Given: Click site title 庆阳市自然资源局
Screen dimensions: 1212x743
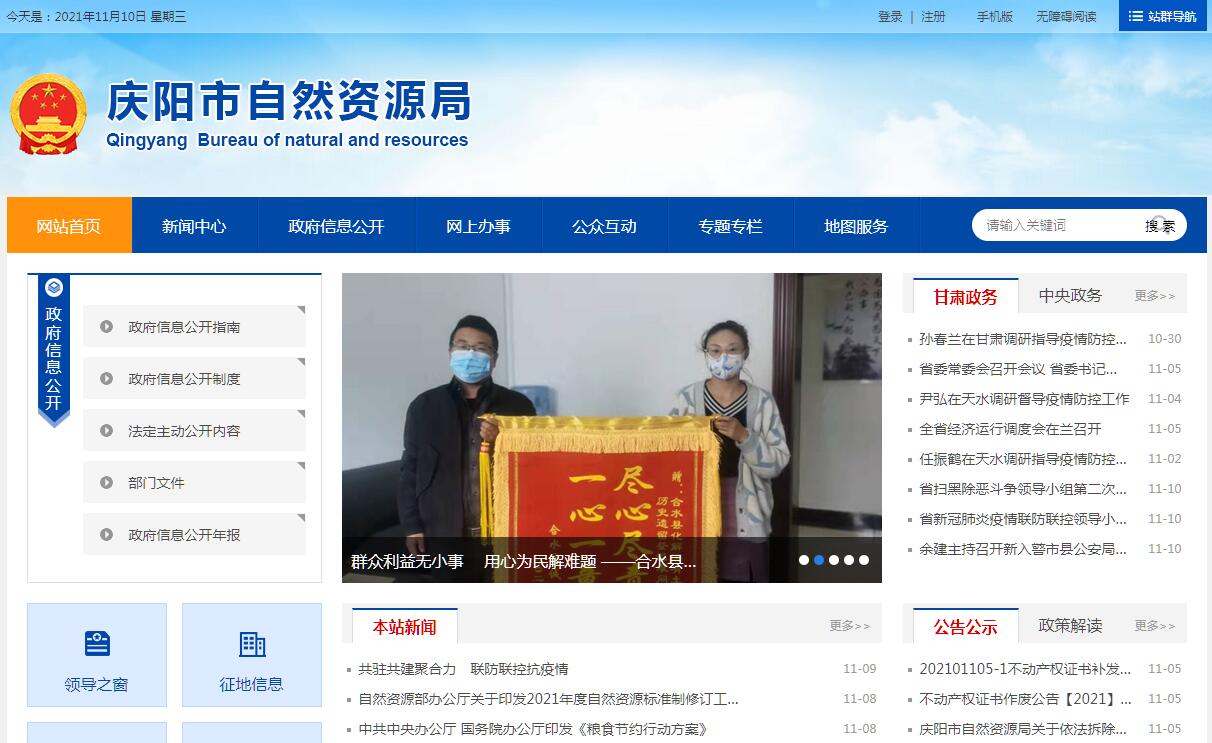Looking at the screenshot, I should pyautogui.click(x=289, y=101).
